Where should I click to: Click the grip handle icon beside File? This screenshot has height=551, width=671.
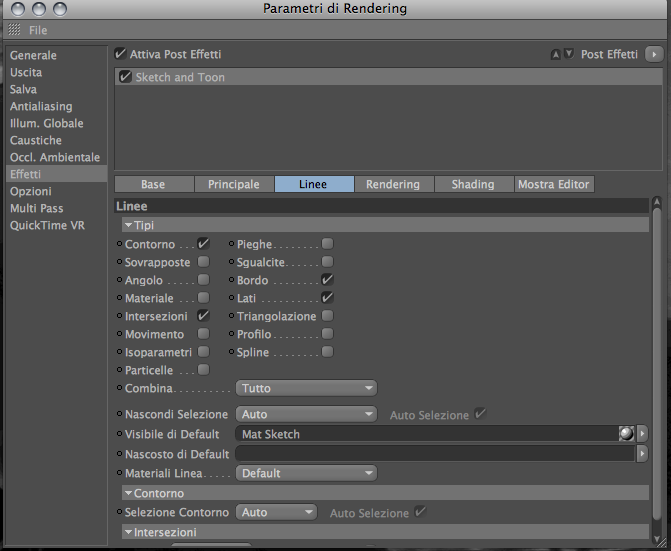pos(14,30)
